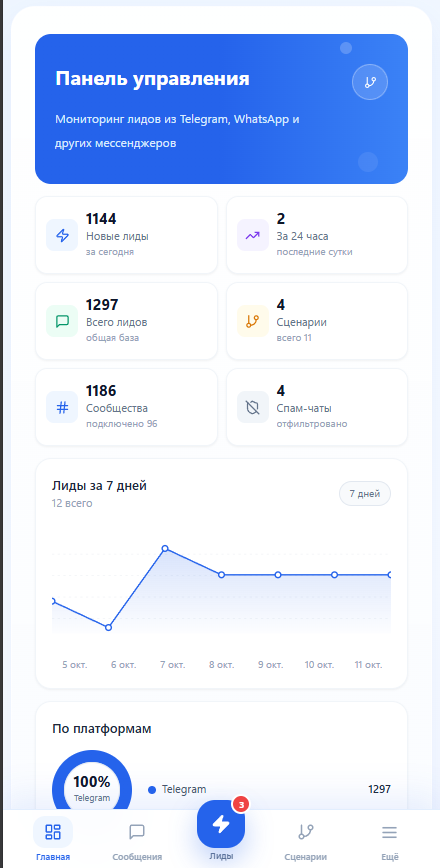
Task: Click the chat bubble icon beside Всего лидов
Action: coord(62,321)
